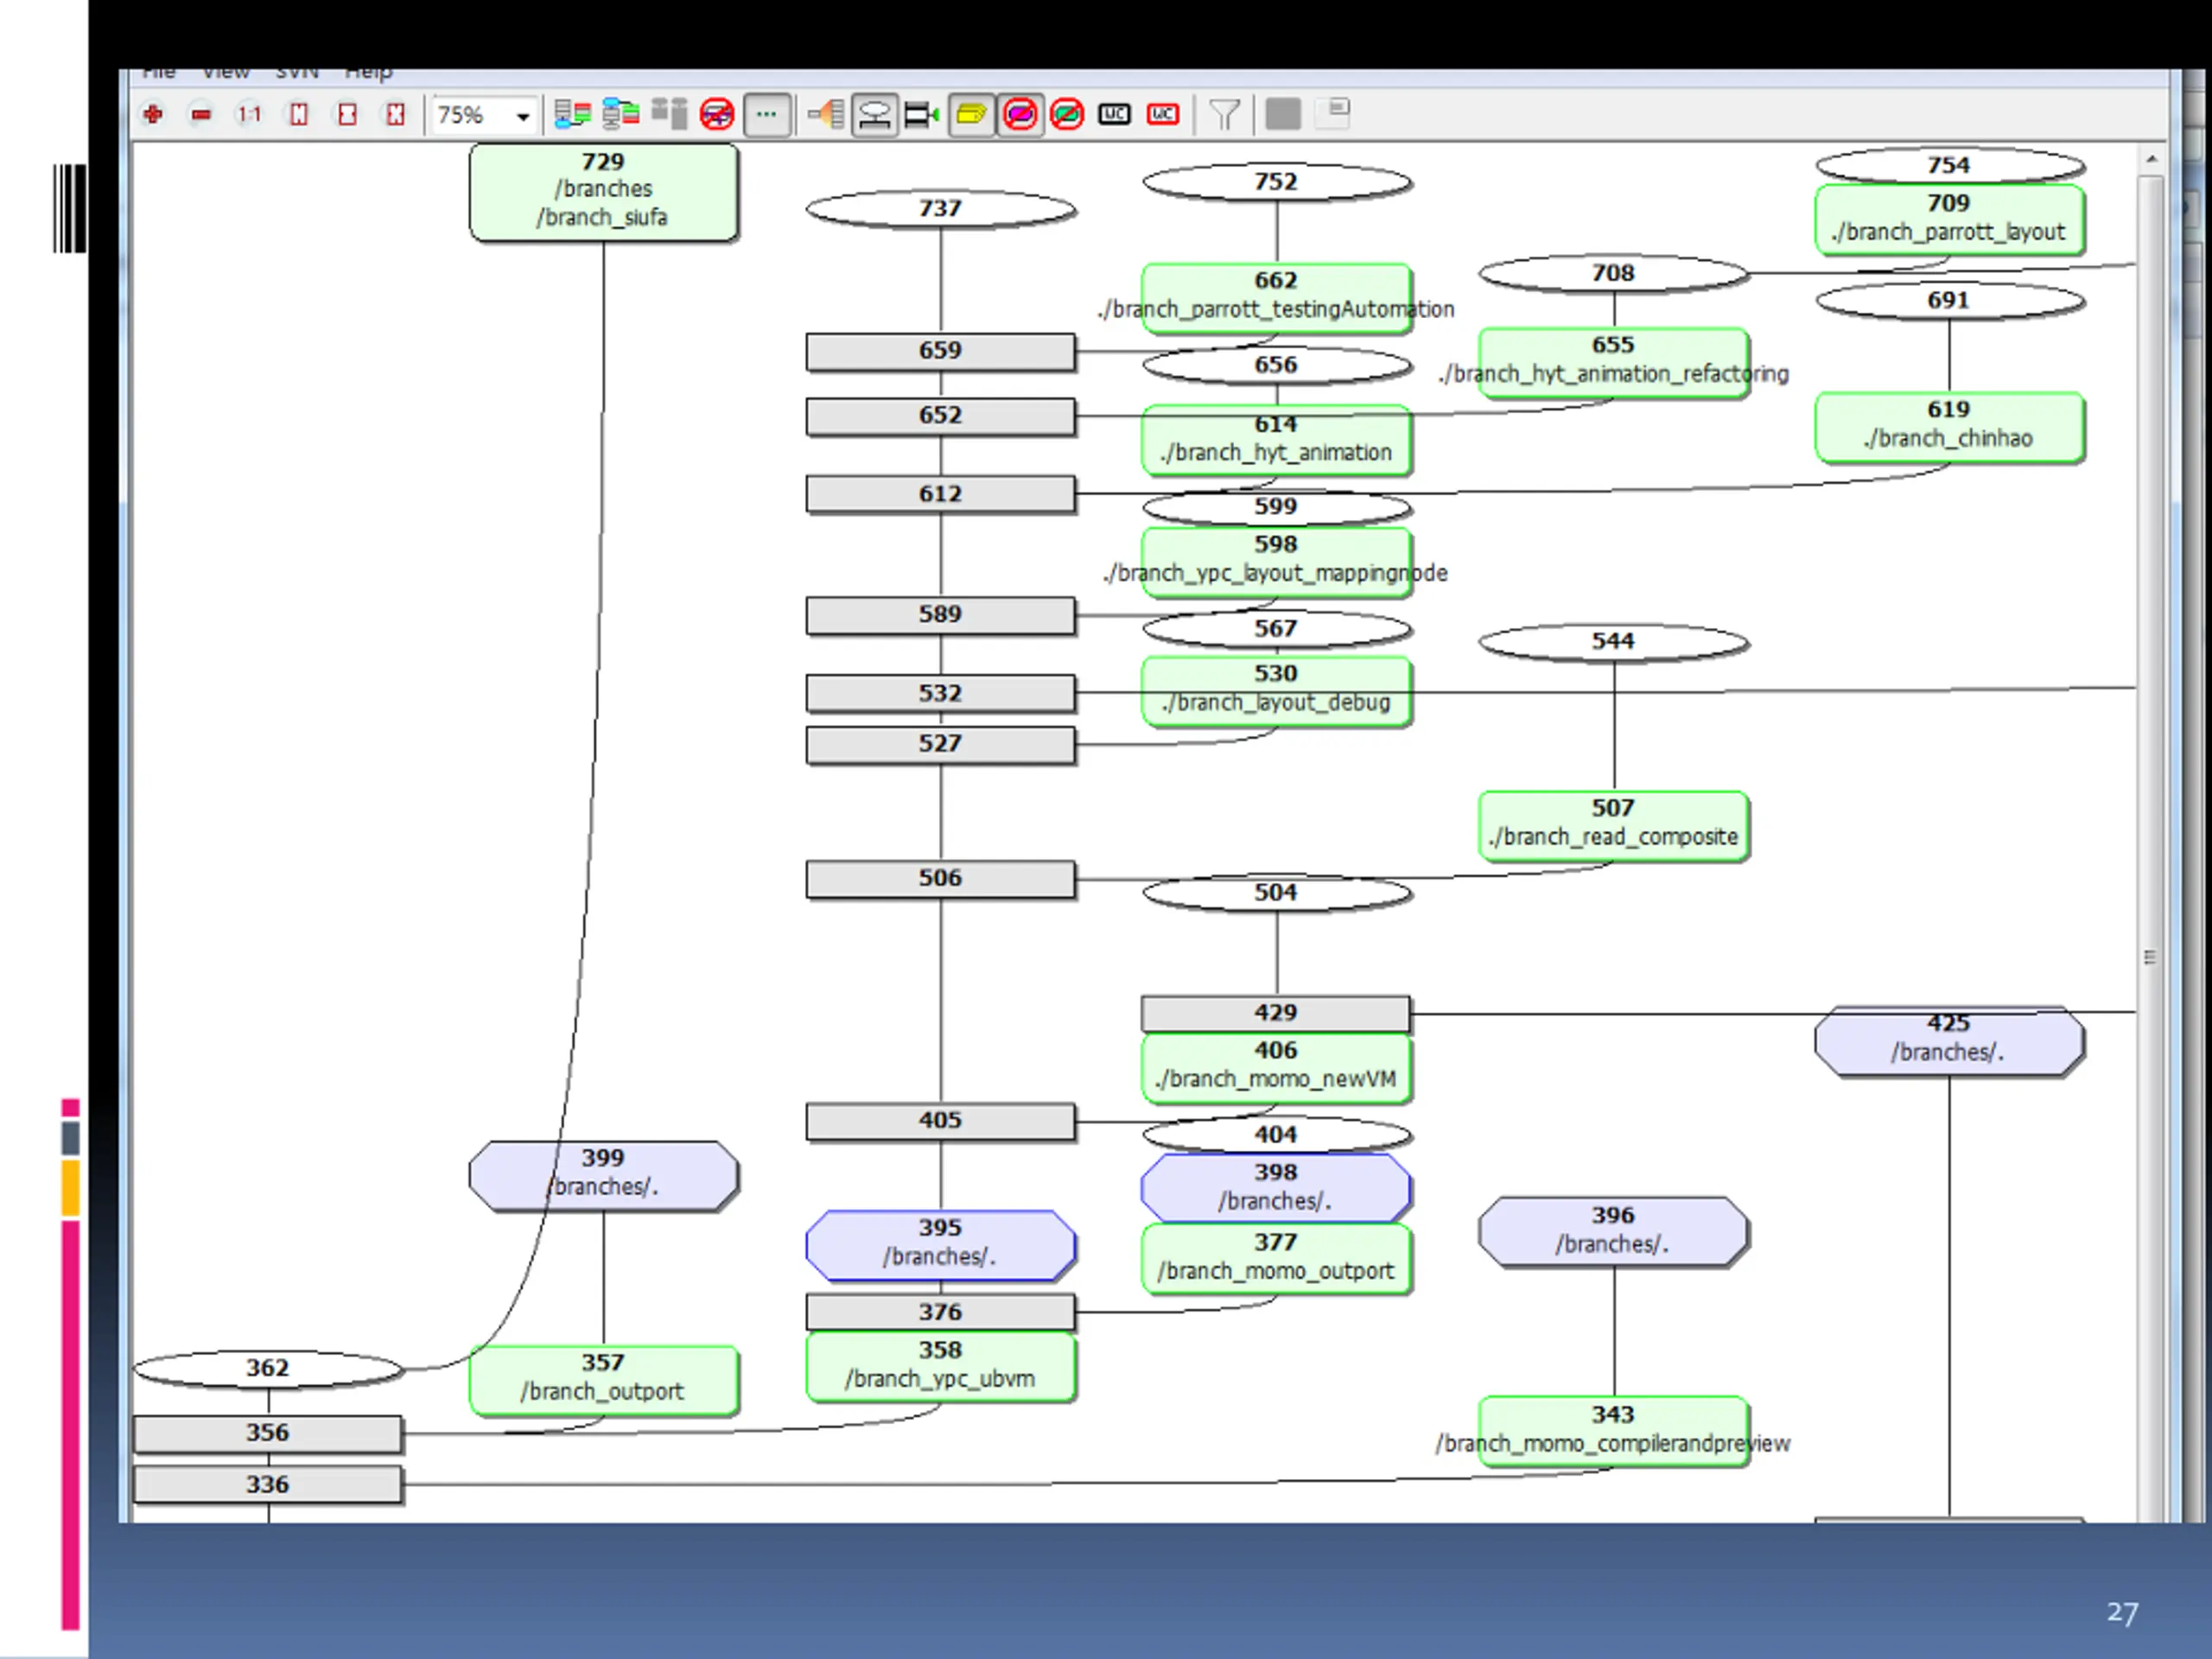Click the fit graph width icon
This screenshot has width=2212, height=1659.
[x=347, y=114]
